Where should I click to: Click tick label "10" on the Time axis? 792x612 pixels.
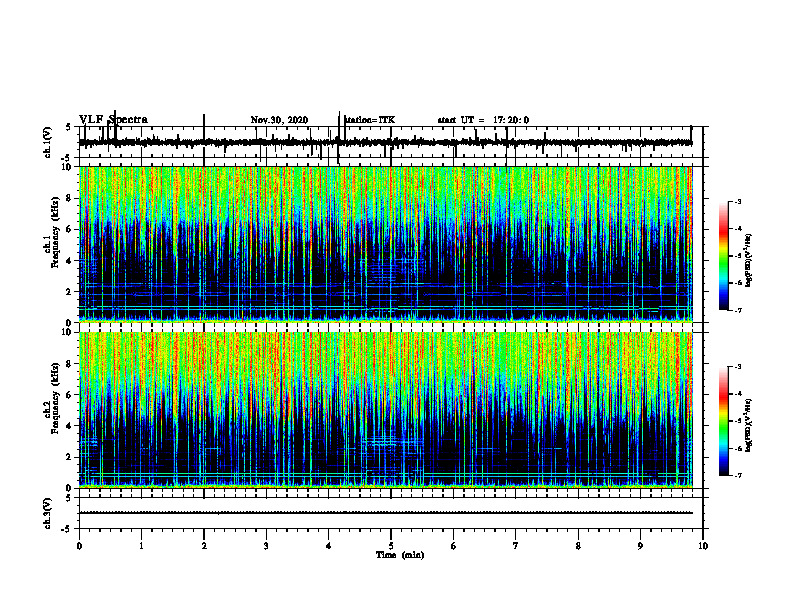(703, 546)
